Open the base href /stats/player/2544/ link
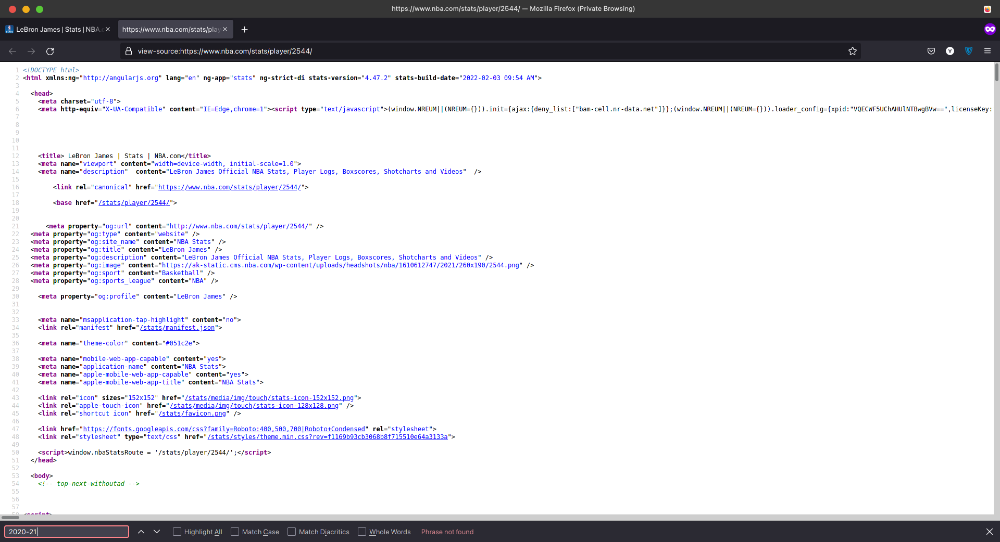 [135, 203]
